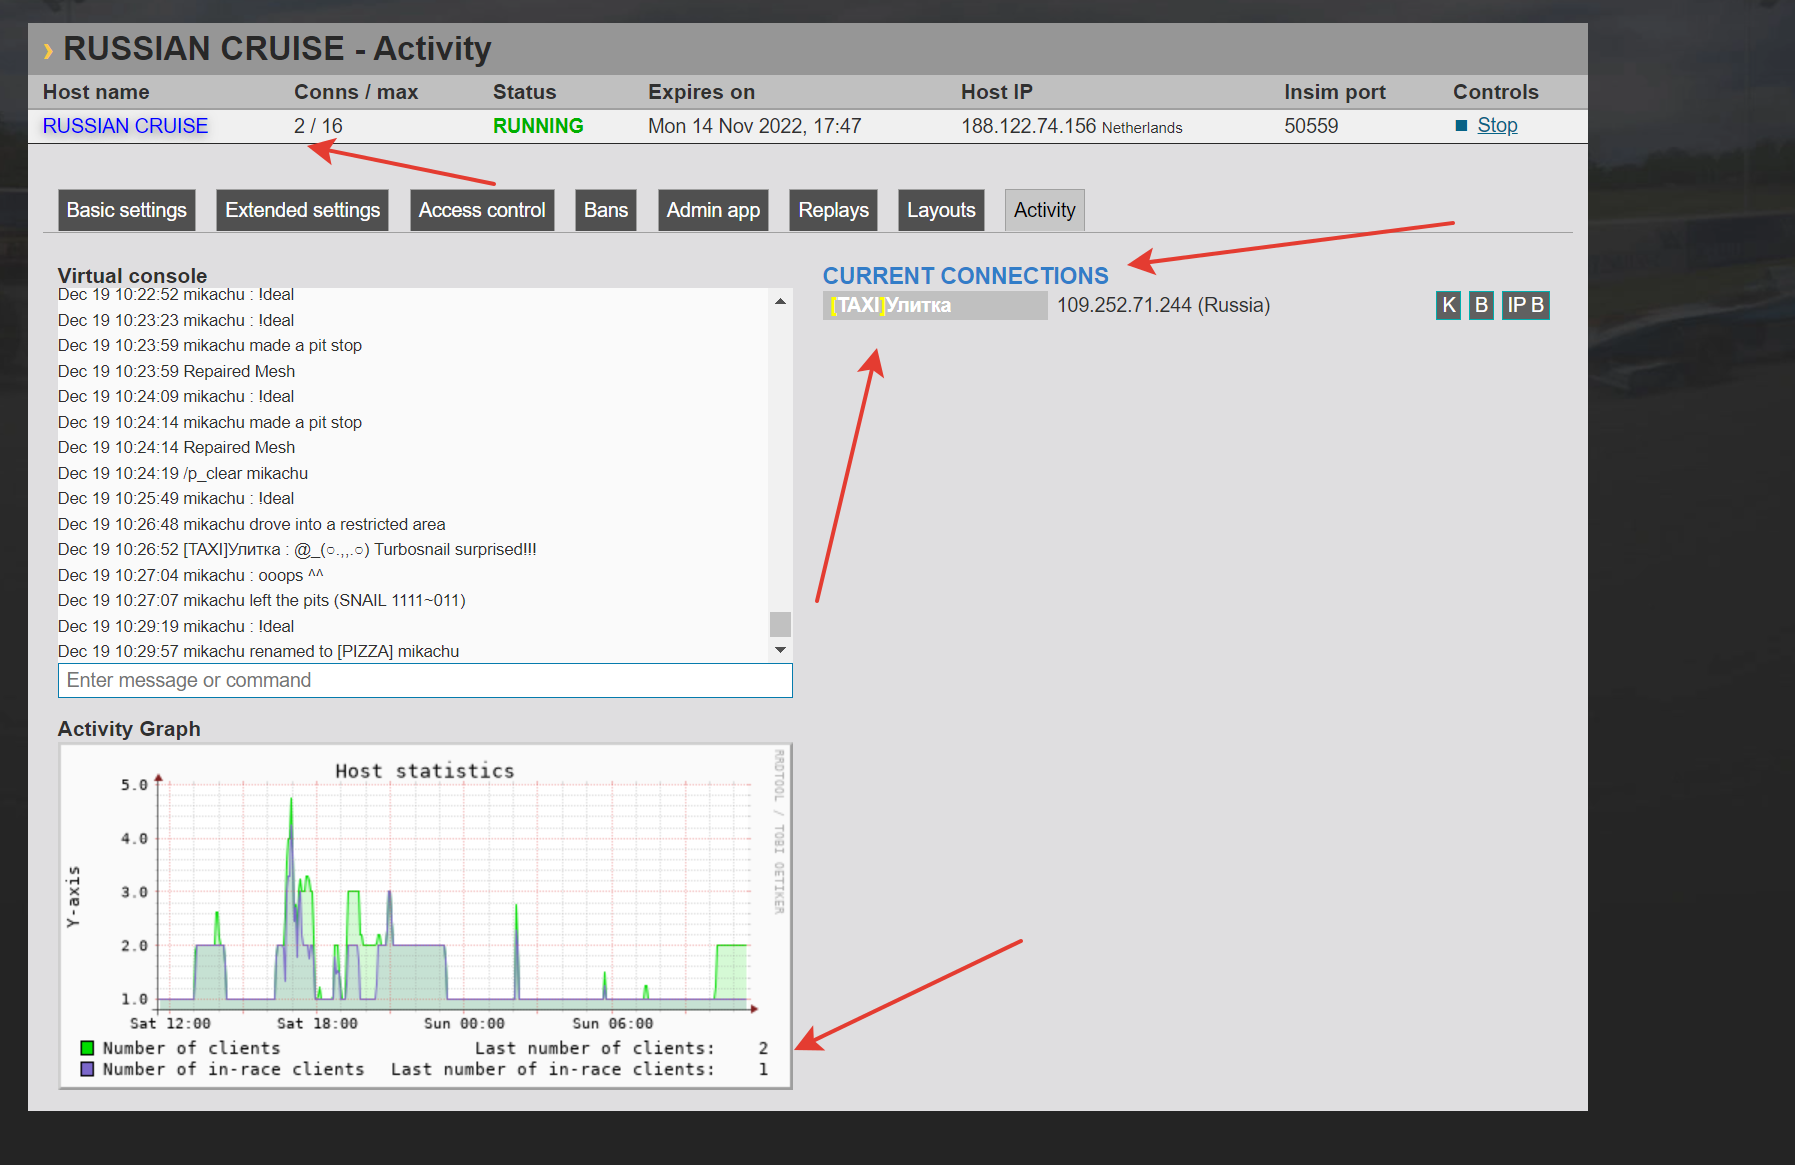Click the purple in-race clients legend swatch

87,1069
